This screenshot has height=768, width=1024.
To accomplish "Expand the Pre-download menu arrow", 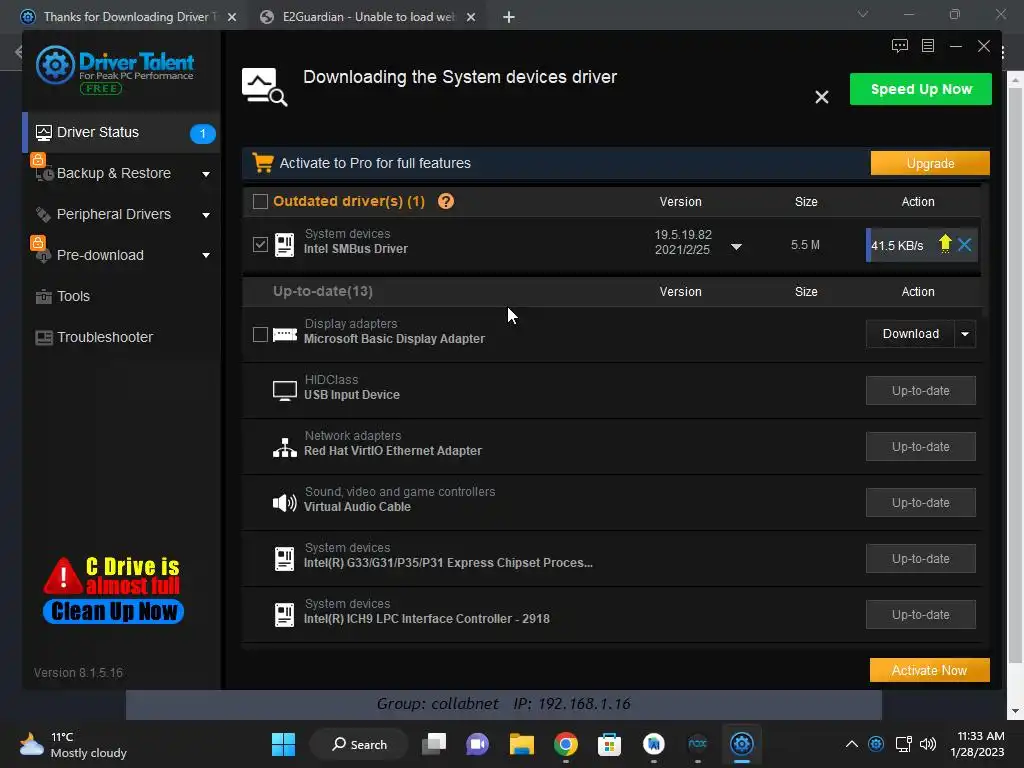I will 206,255.
